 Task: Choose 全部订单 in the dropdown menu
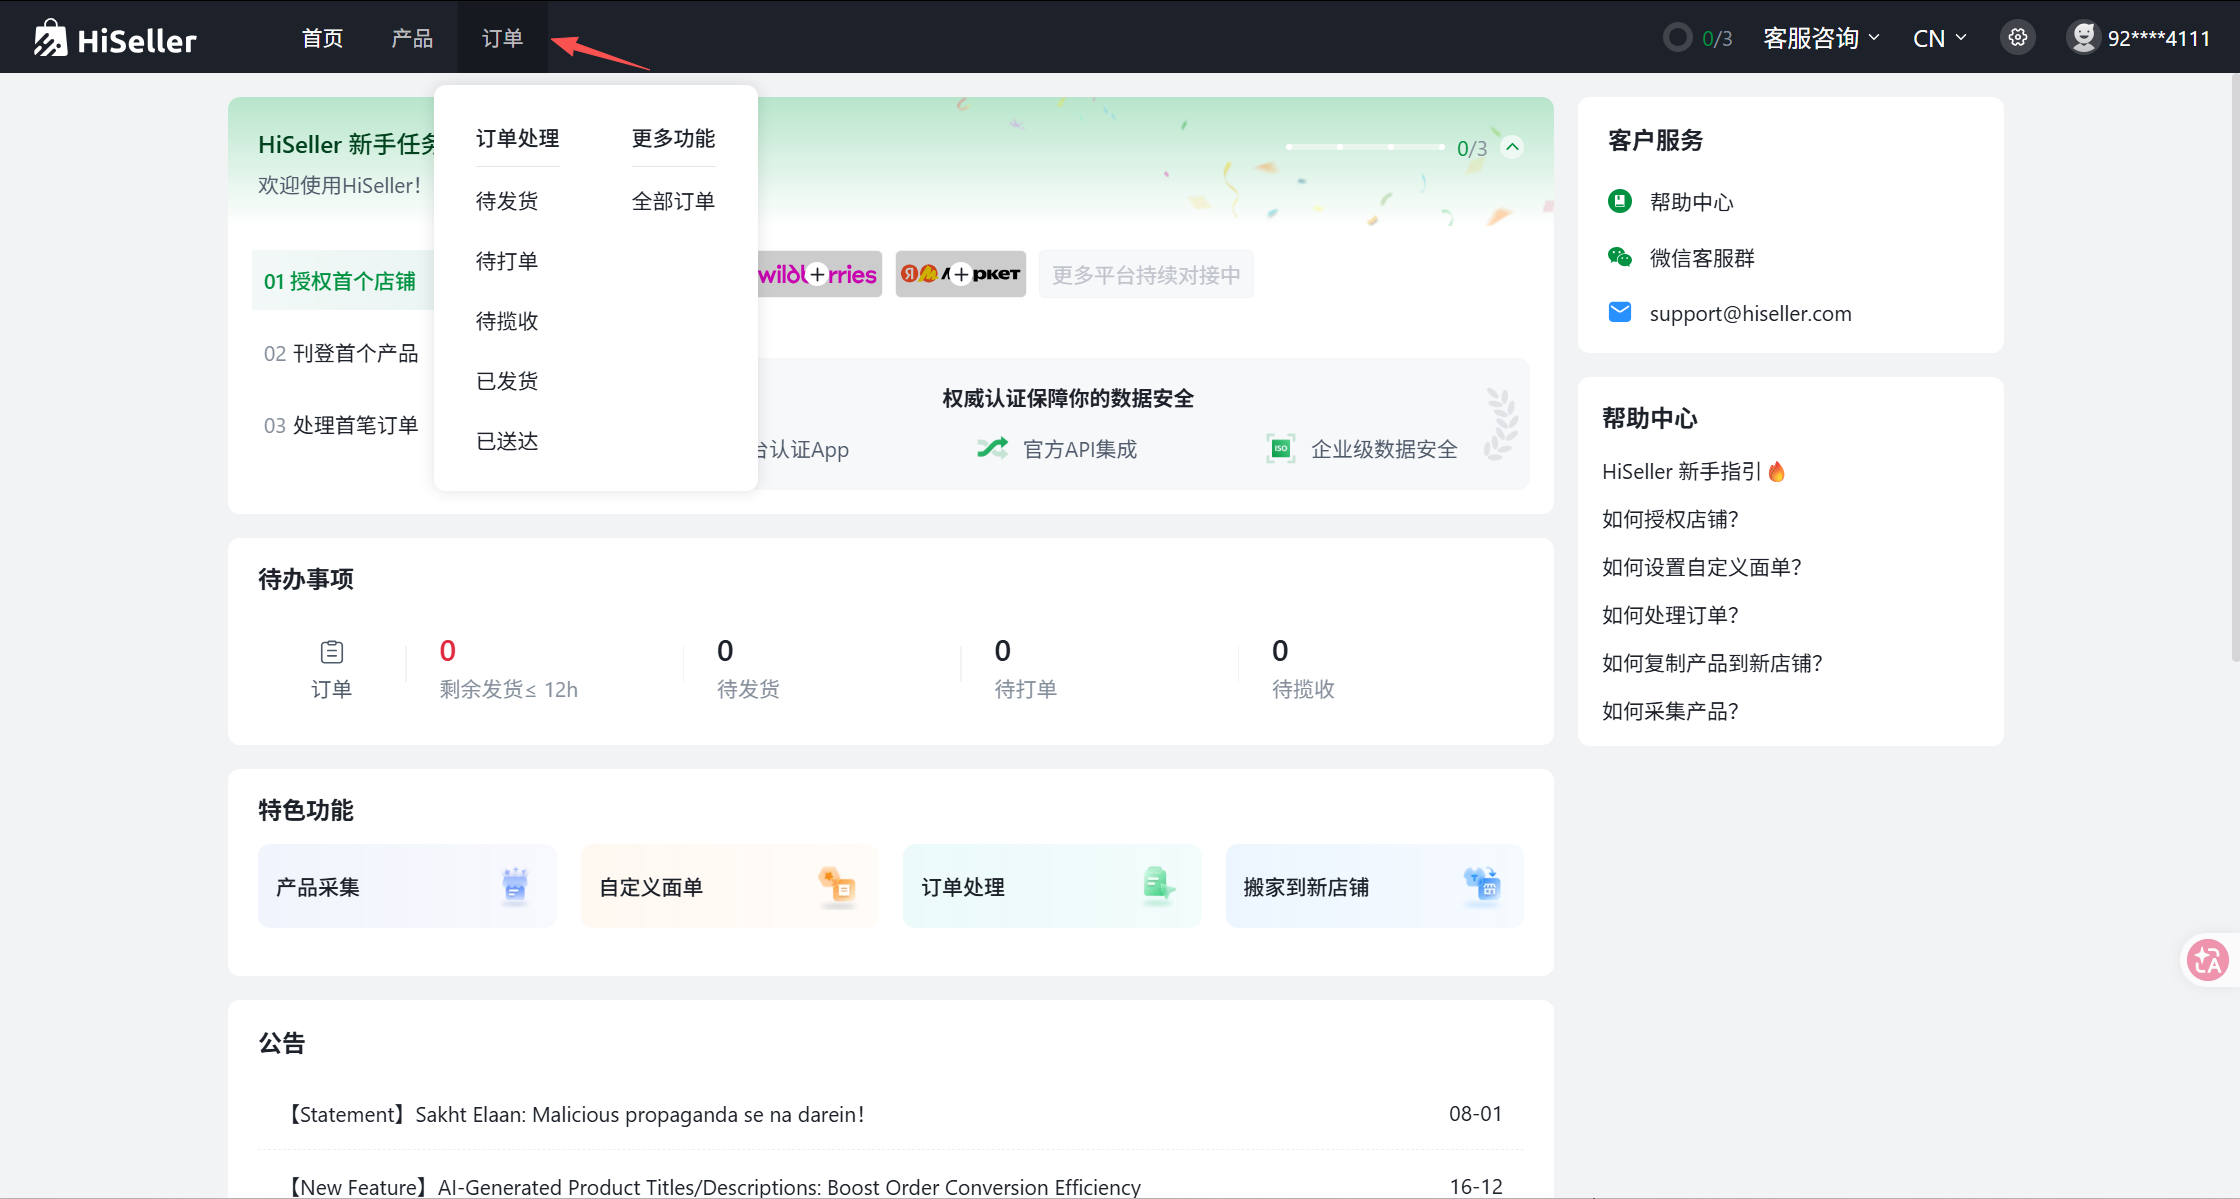coord(673,201)
